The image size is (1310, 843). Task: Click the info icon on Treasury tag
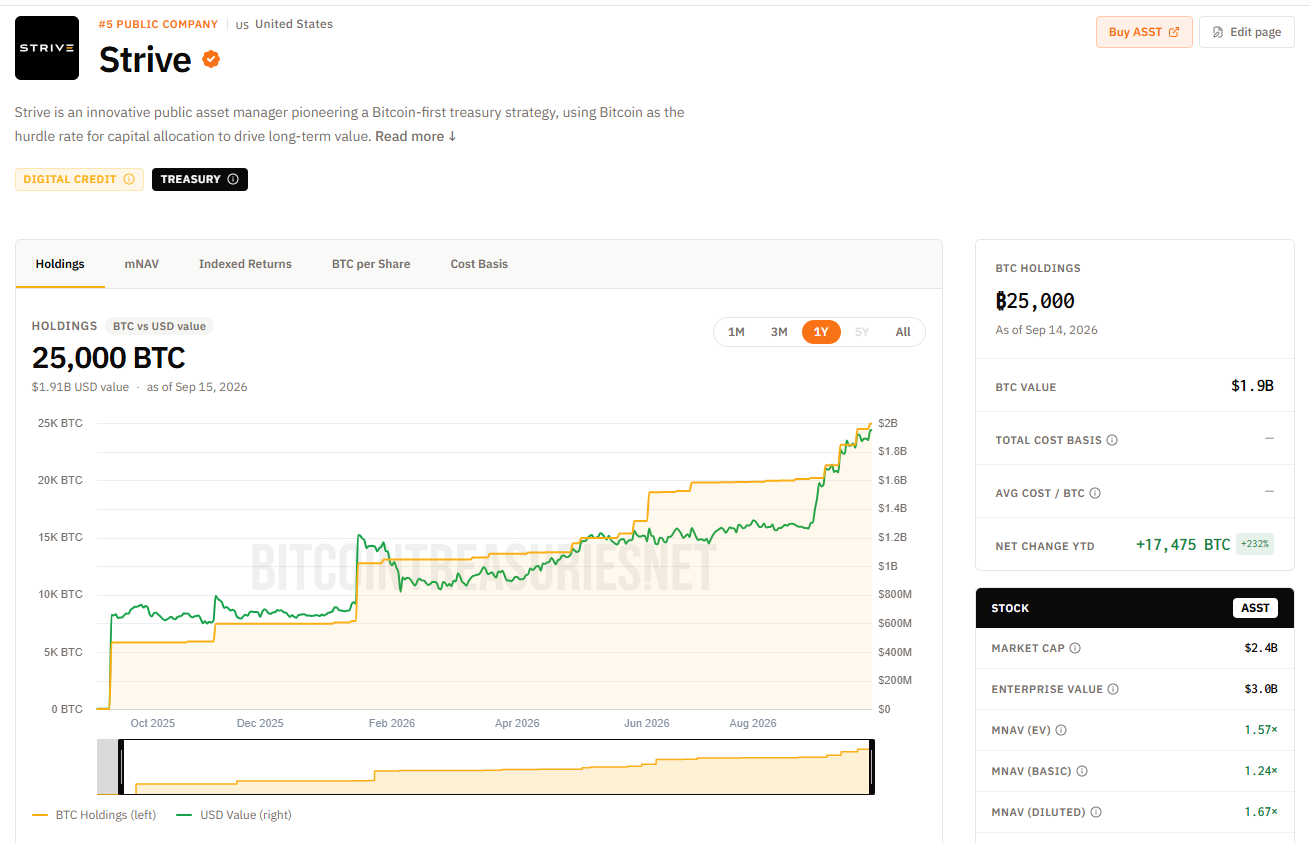(x=233, y=179)
